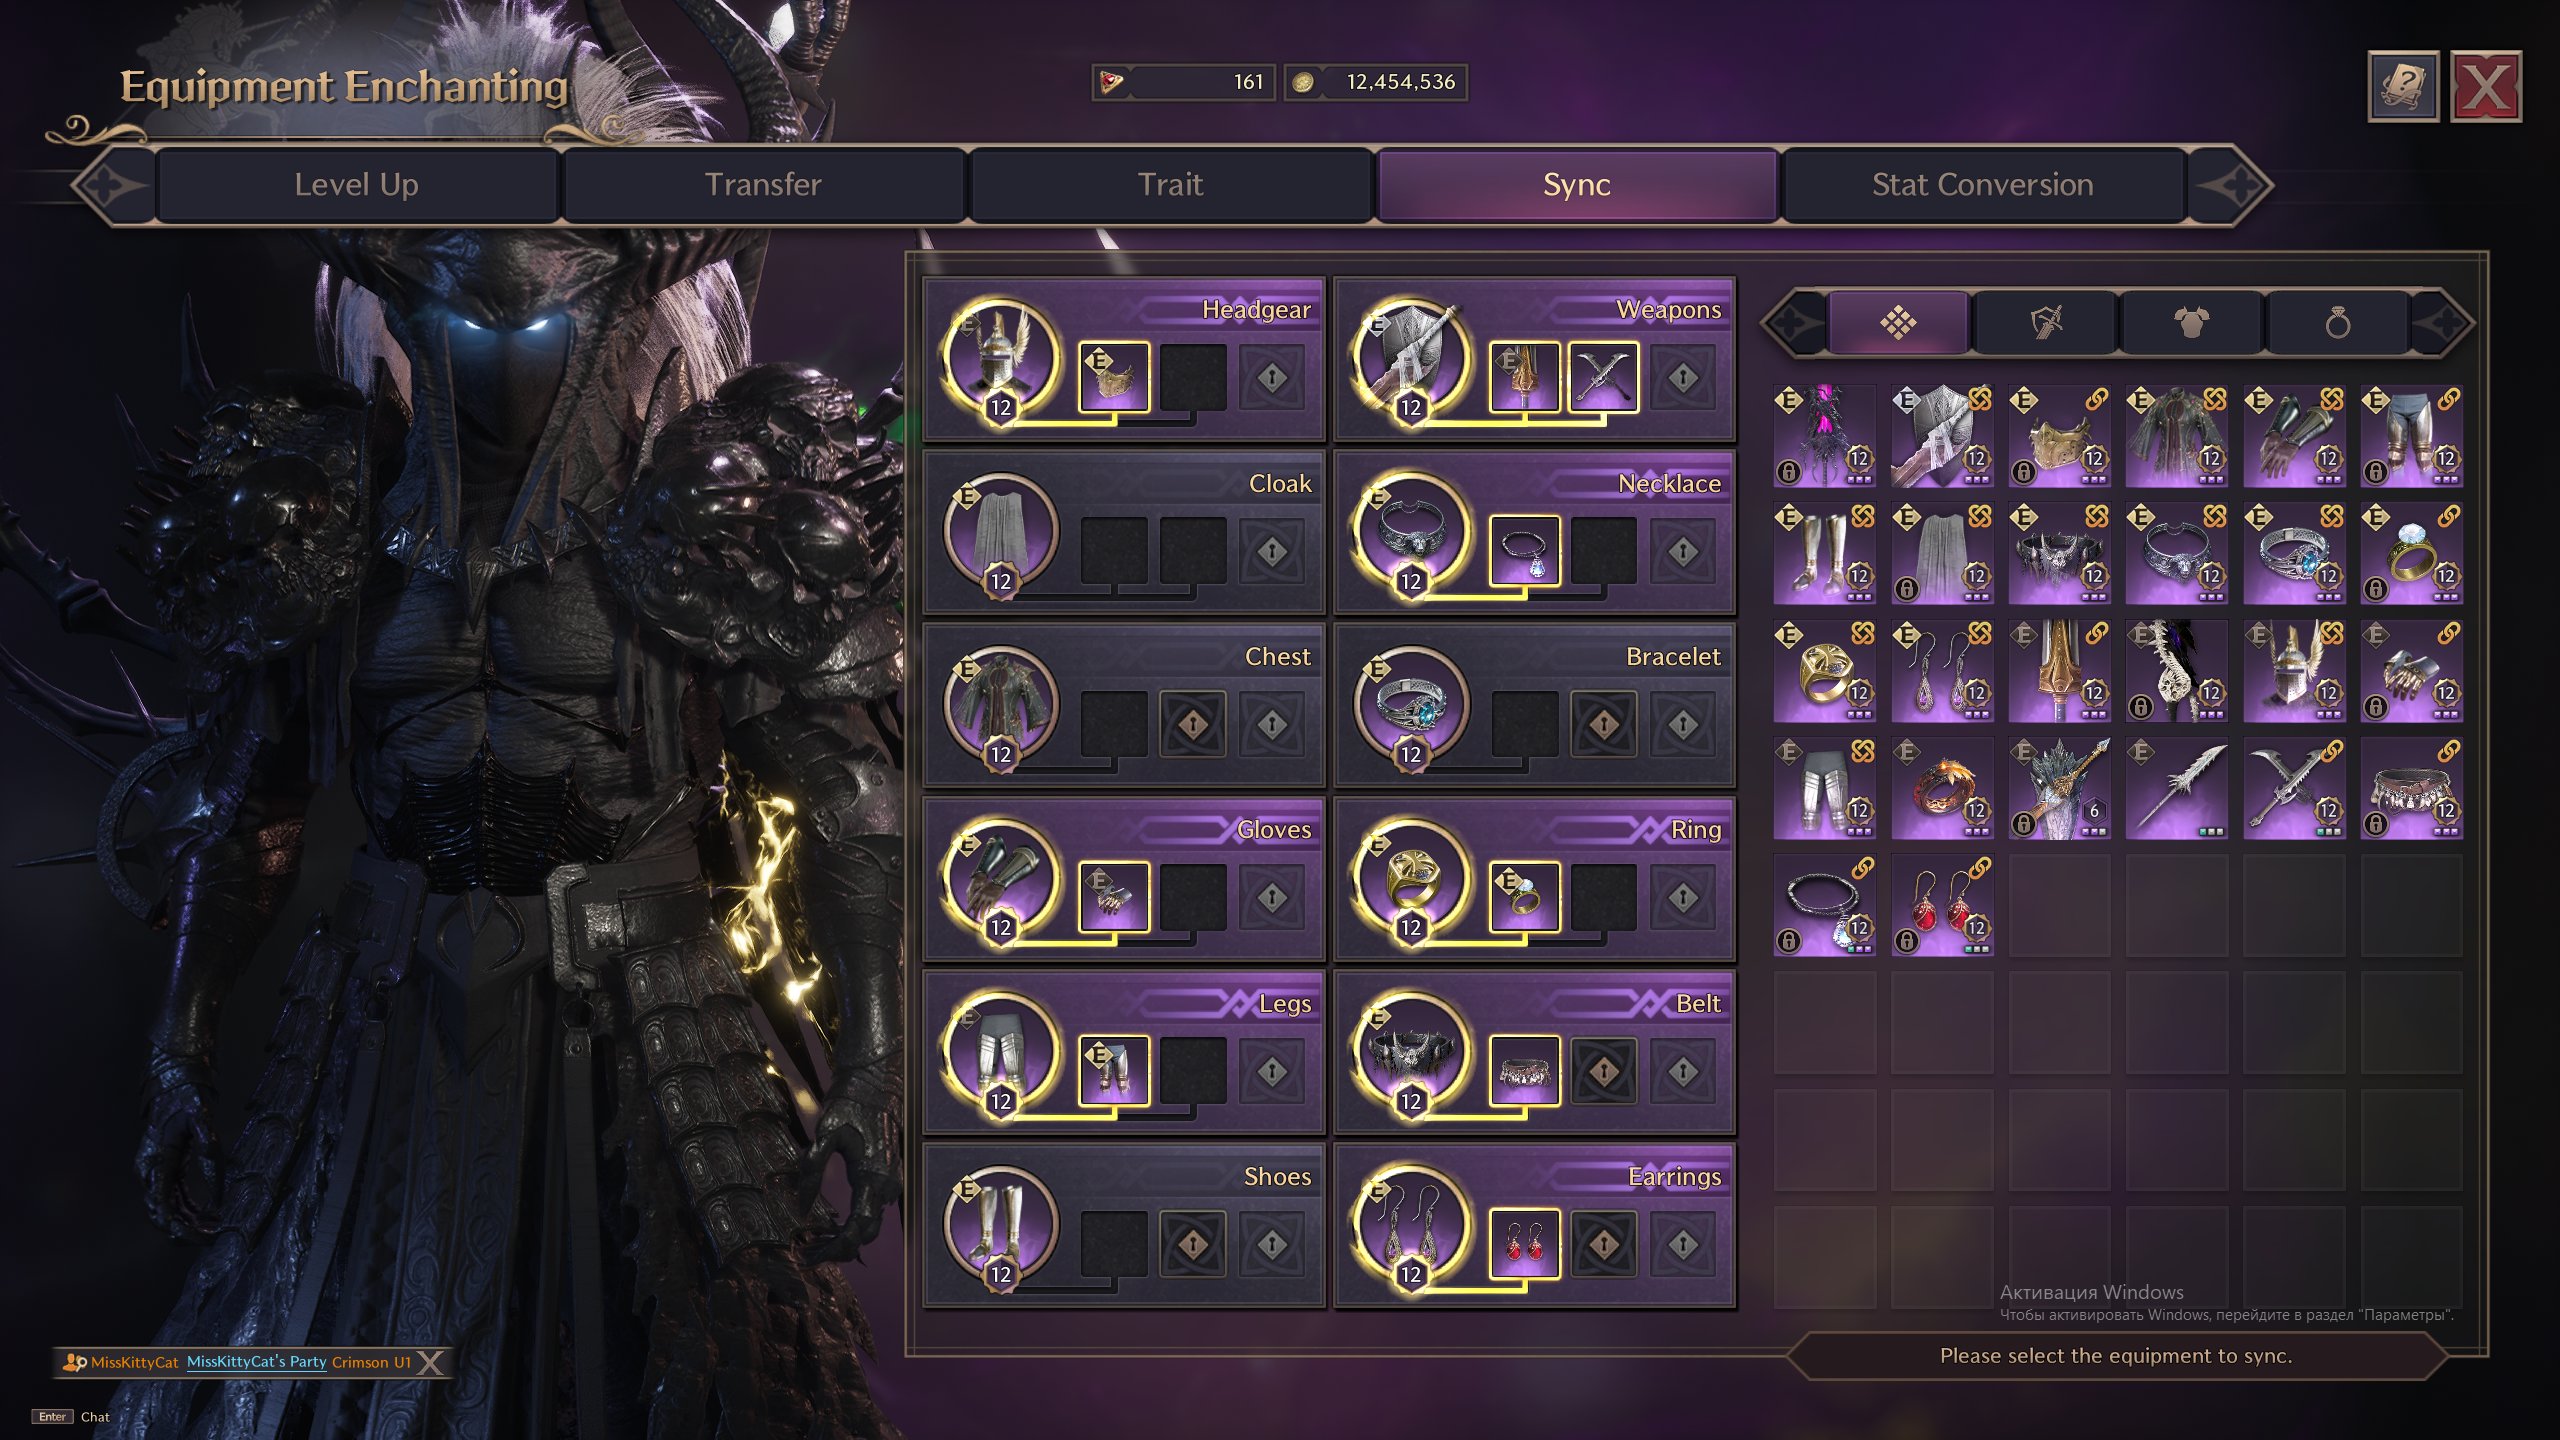This screenshot has width=2560, height=1440.
Task: Switch to the Level Up tab
Action: [357, 185]
